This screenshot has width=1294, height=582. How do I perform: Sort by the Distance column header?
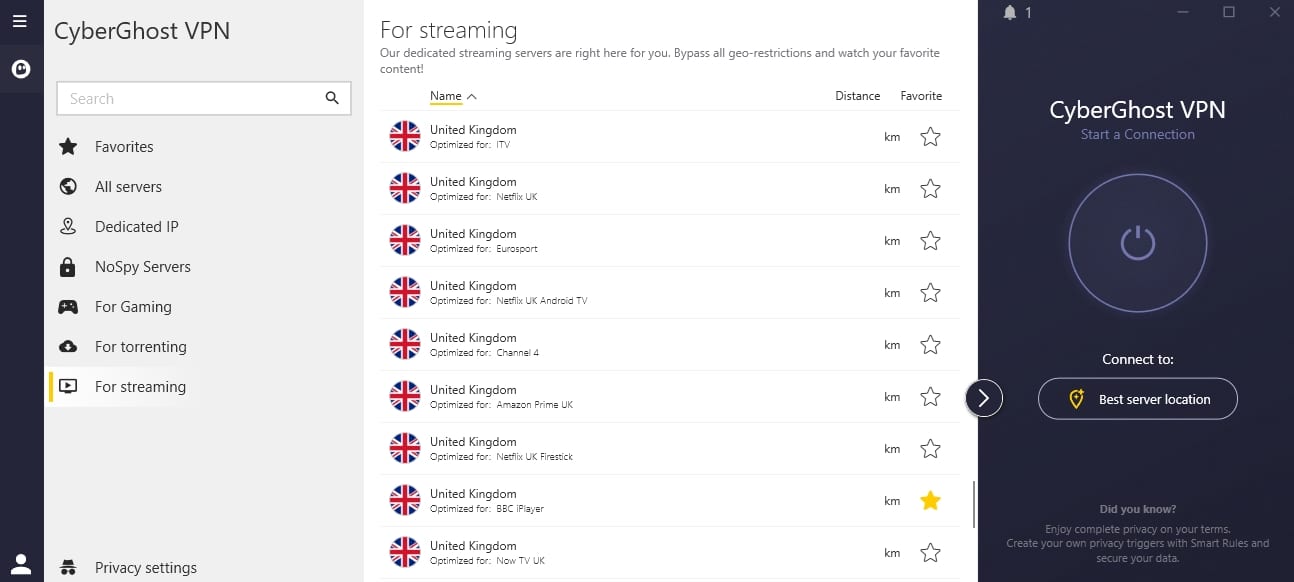pyautogui.click(x=858, y=96)
